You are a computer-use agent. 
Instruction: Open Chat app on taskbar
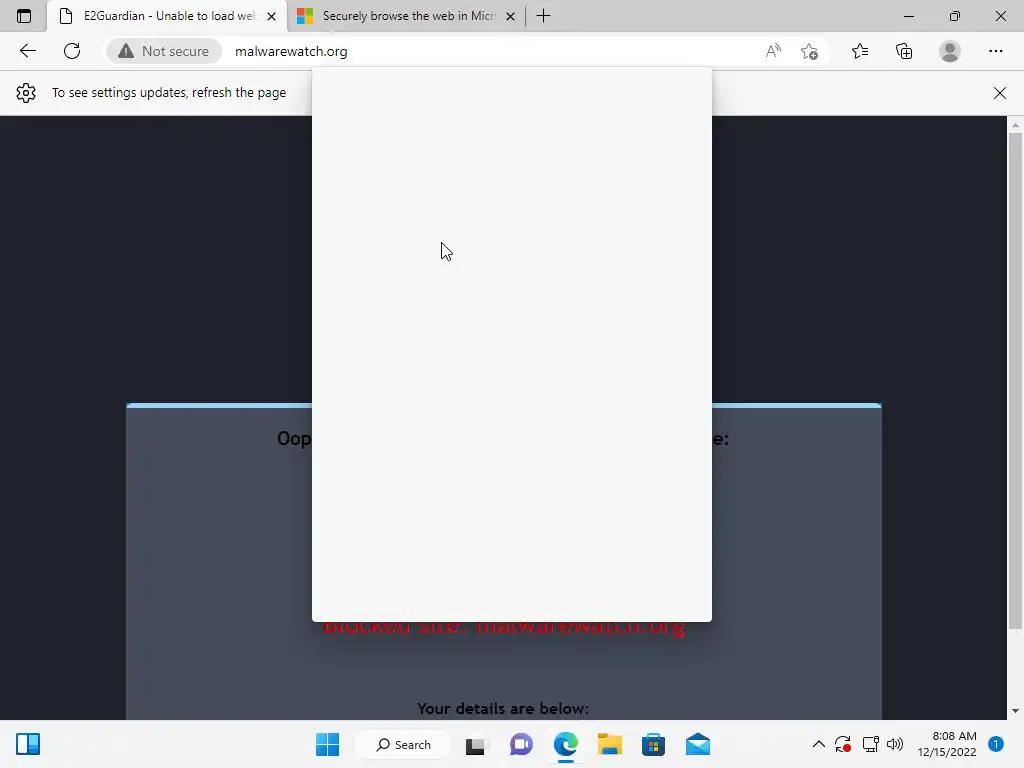pos(520,744)
